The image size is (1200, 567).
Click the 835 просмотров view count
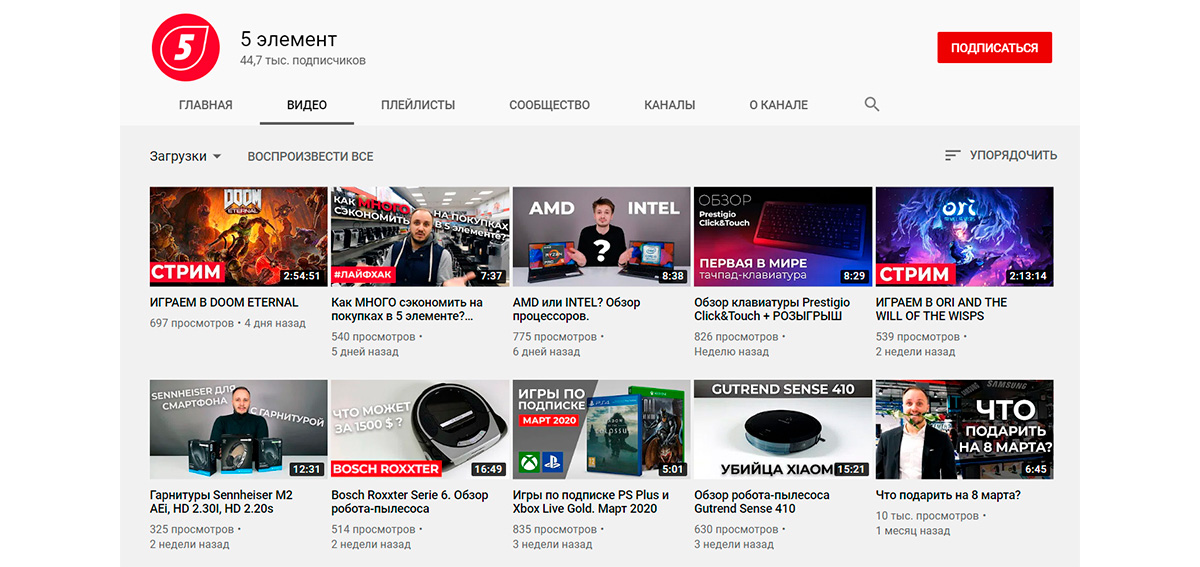click(555, 530)
